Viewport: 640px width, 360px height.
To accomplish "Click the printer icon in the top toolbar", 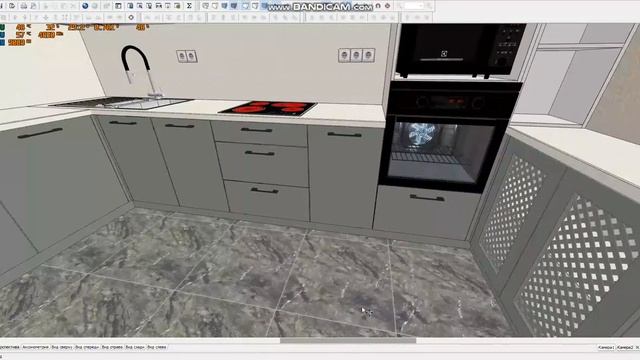I will tap(24, 6).
